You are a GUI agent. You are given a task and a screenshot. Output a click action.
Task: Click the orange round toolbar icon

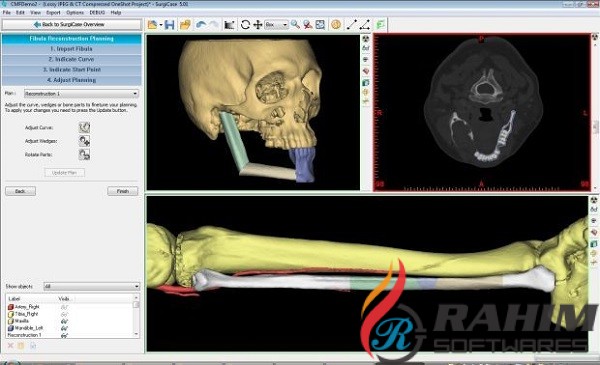[336, 25]
